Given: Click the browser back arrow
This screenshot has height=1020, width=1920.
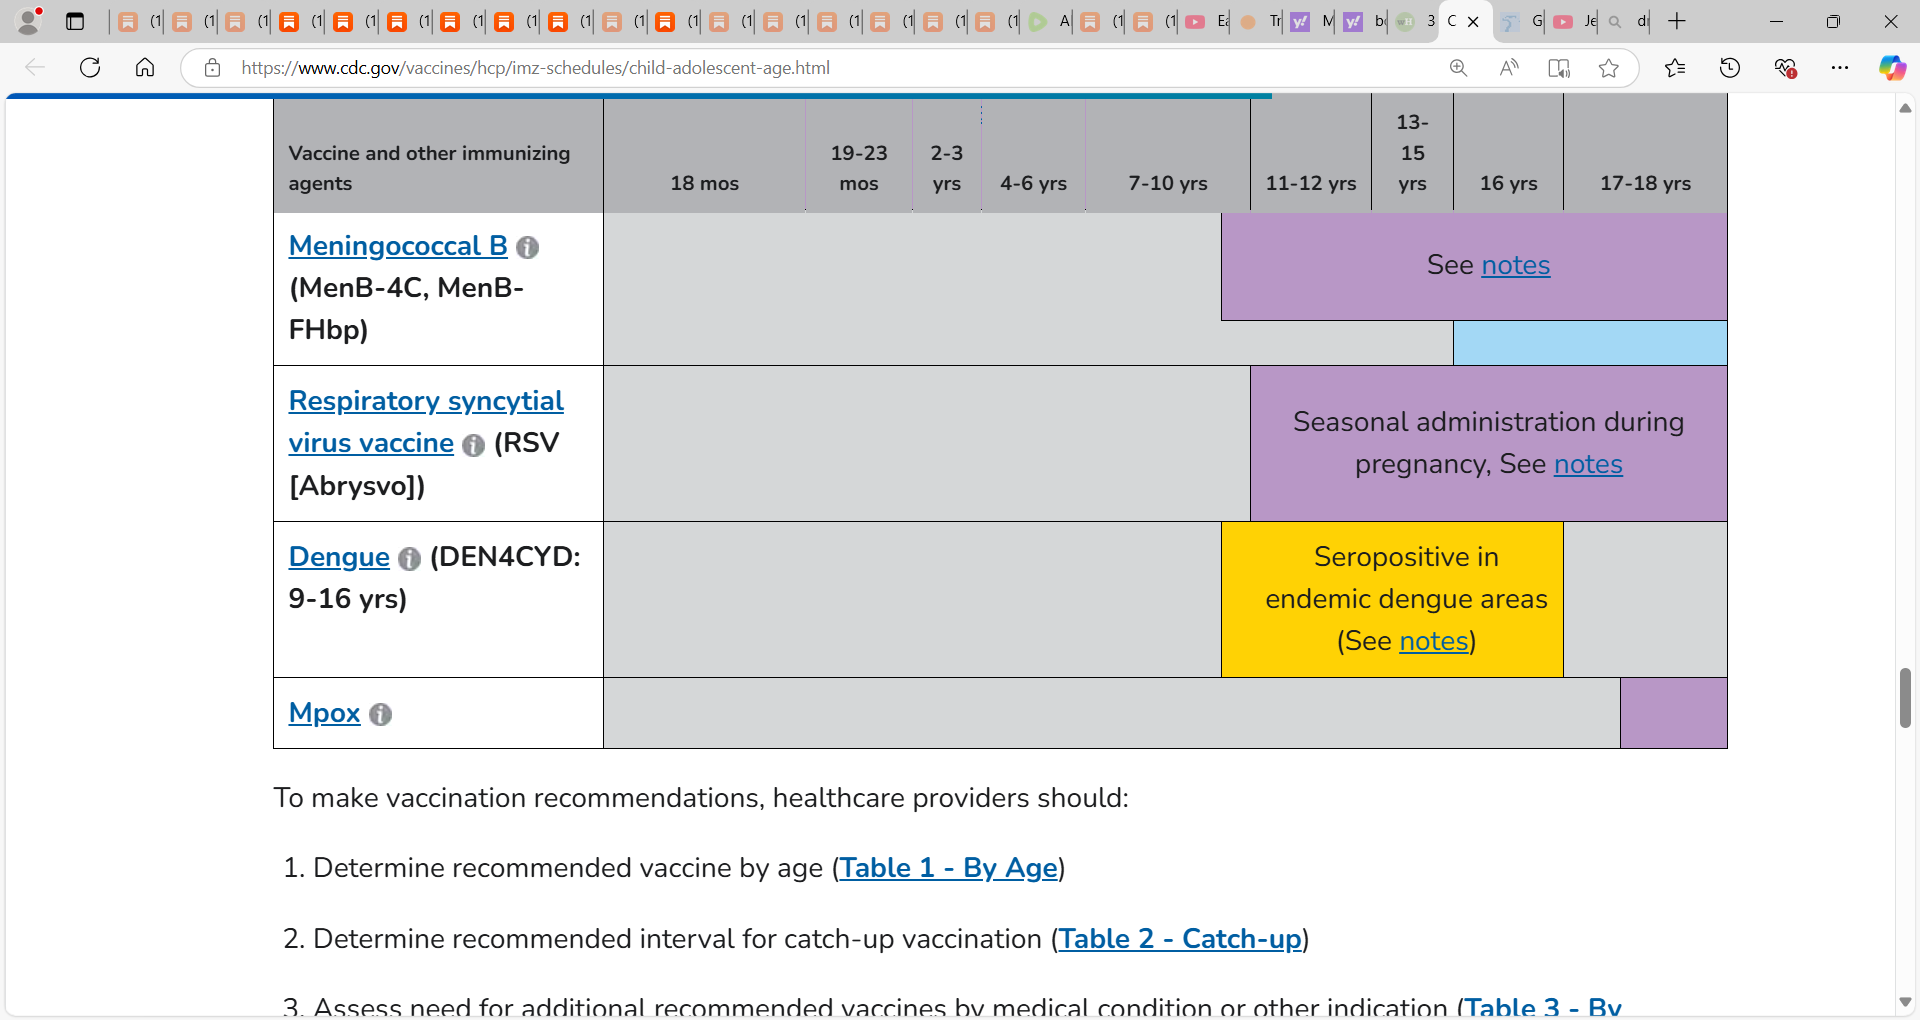Looking at the screenshot, I should (35, 67).
